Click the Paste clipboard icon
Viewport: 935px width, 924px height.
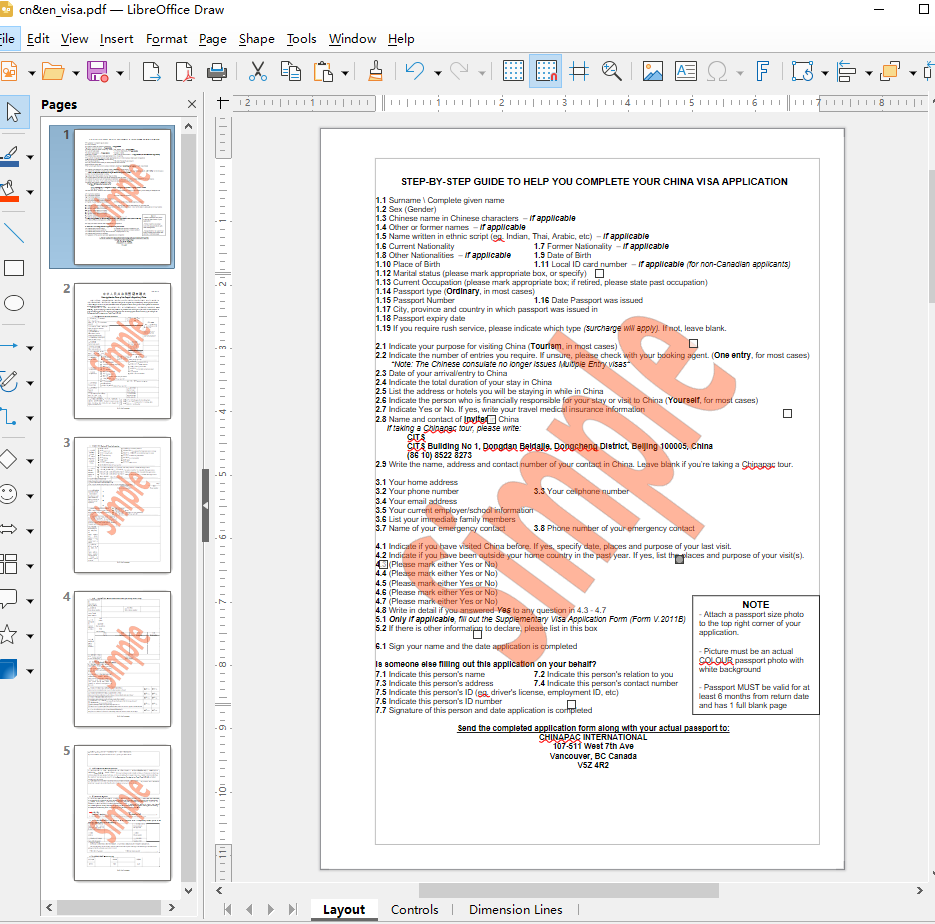tap(323, 72)
